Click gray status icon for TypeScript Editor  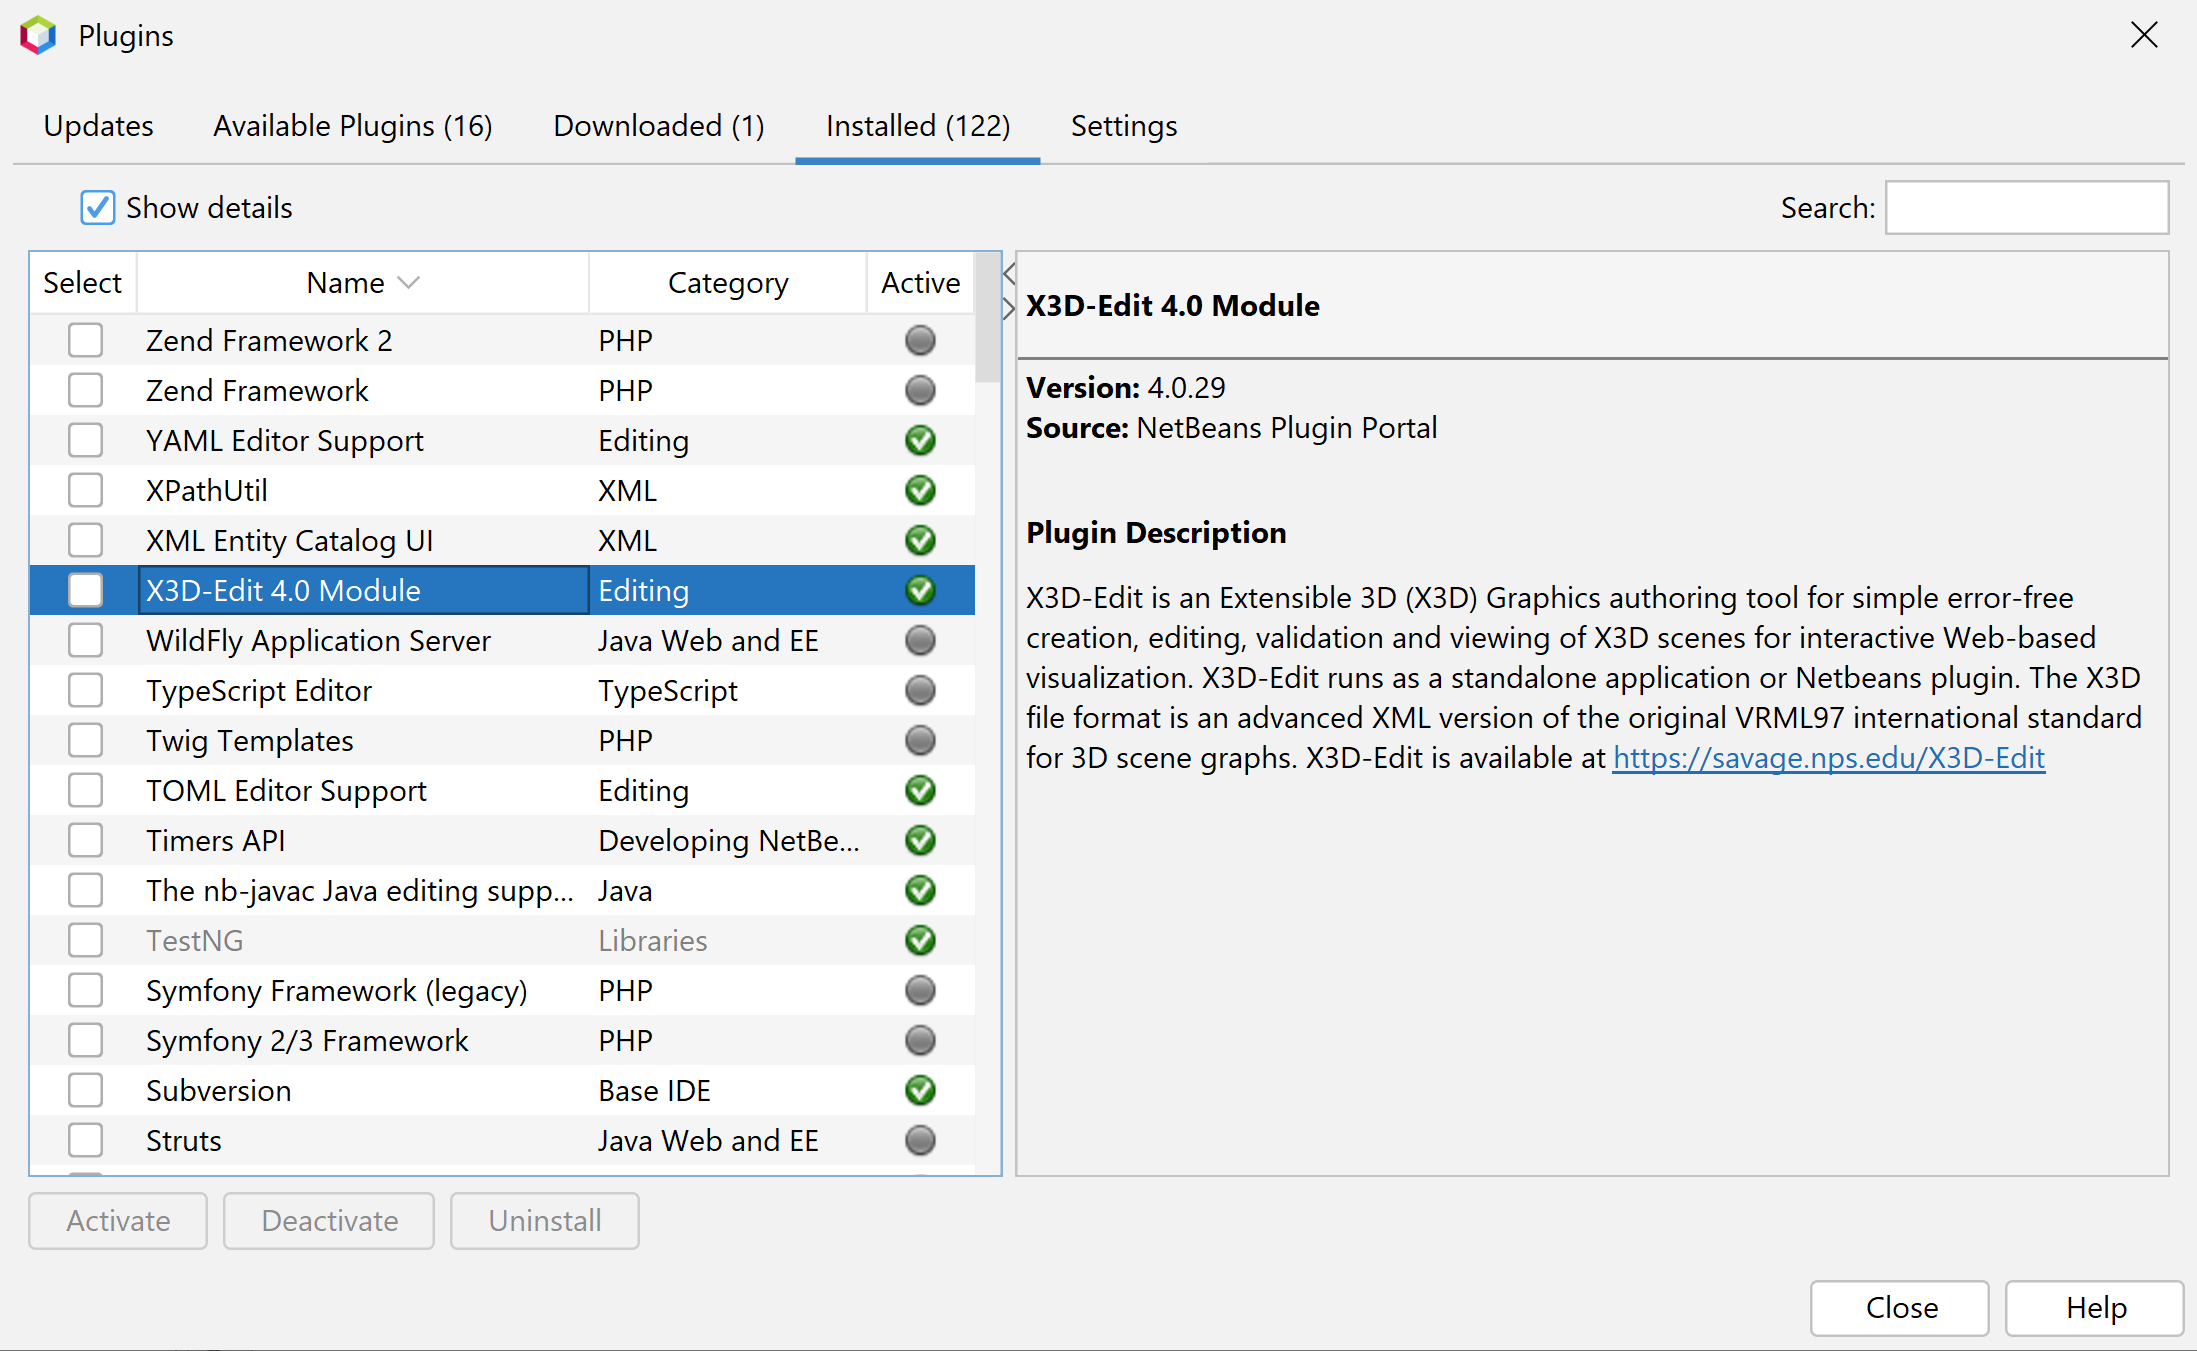coord(920,690)
